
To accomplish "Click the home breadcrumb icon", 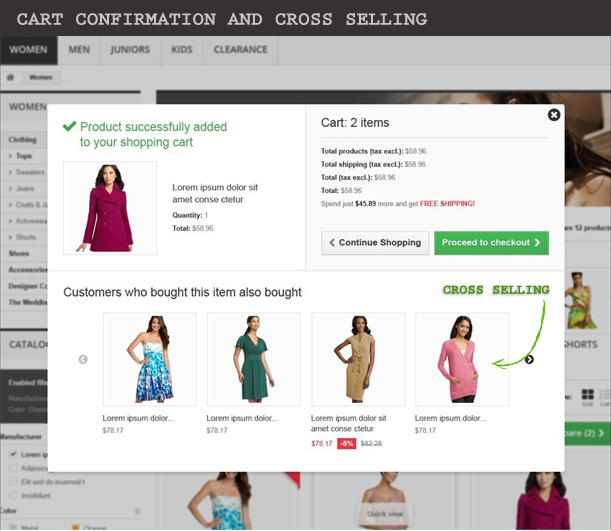I will point(11,77).
